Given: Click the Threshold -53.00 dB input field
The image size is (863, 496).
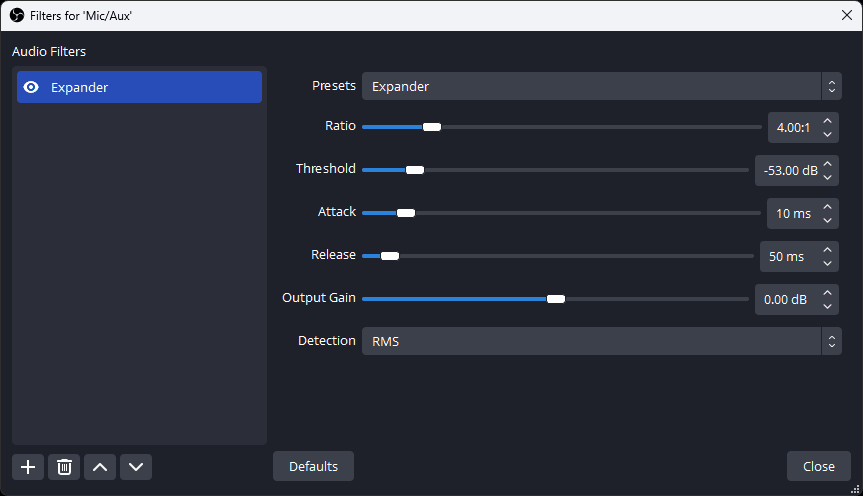Looking at the screenshot, I should point(788,171).
